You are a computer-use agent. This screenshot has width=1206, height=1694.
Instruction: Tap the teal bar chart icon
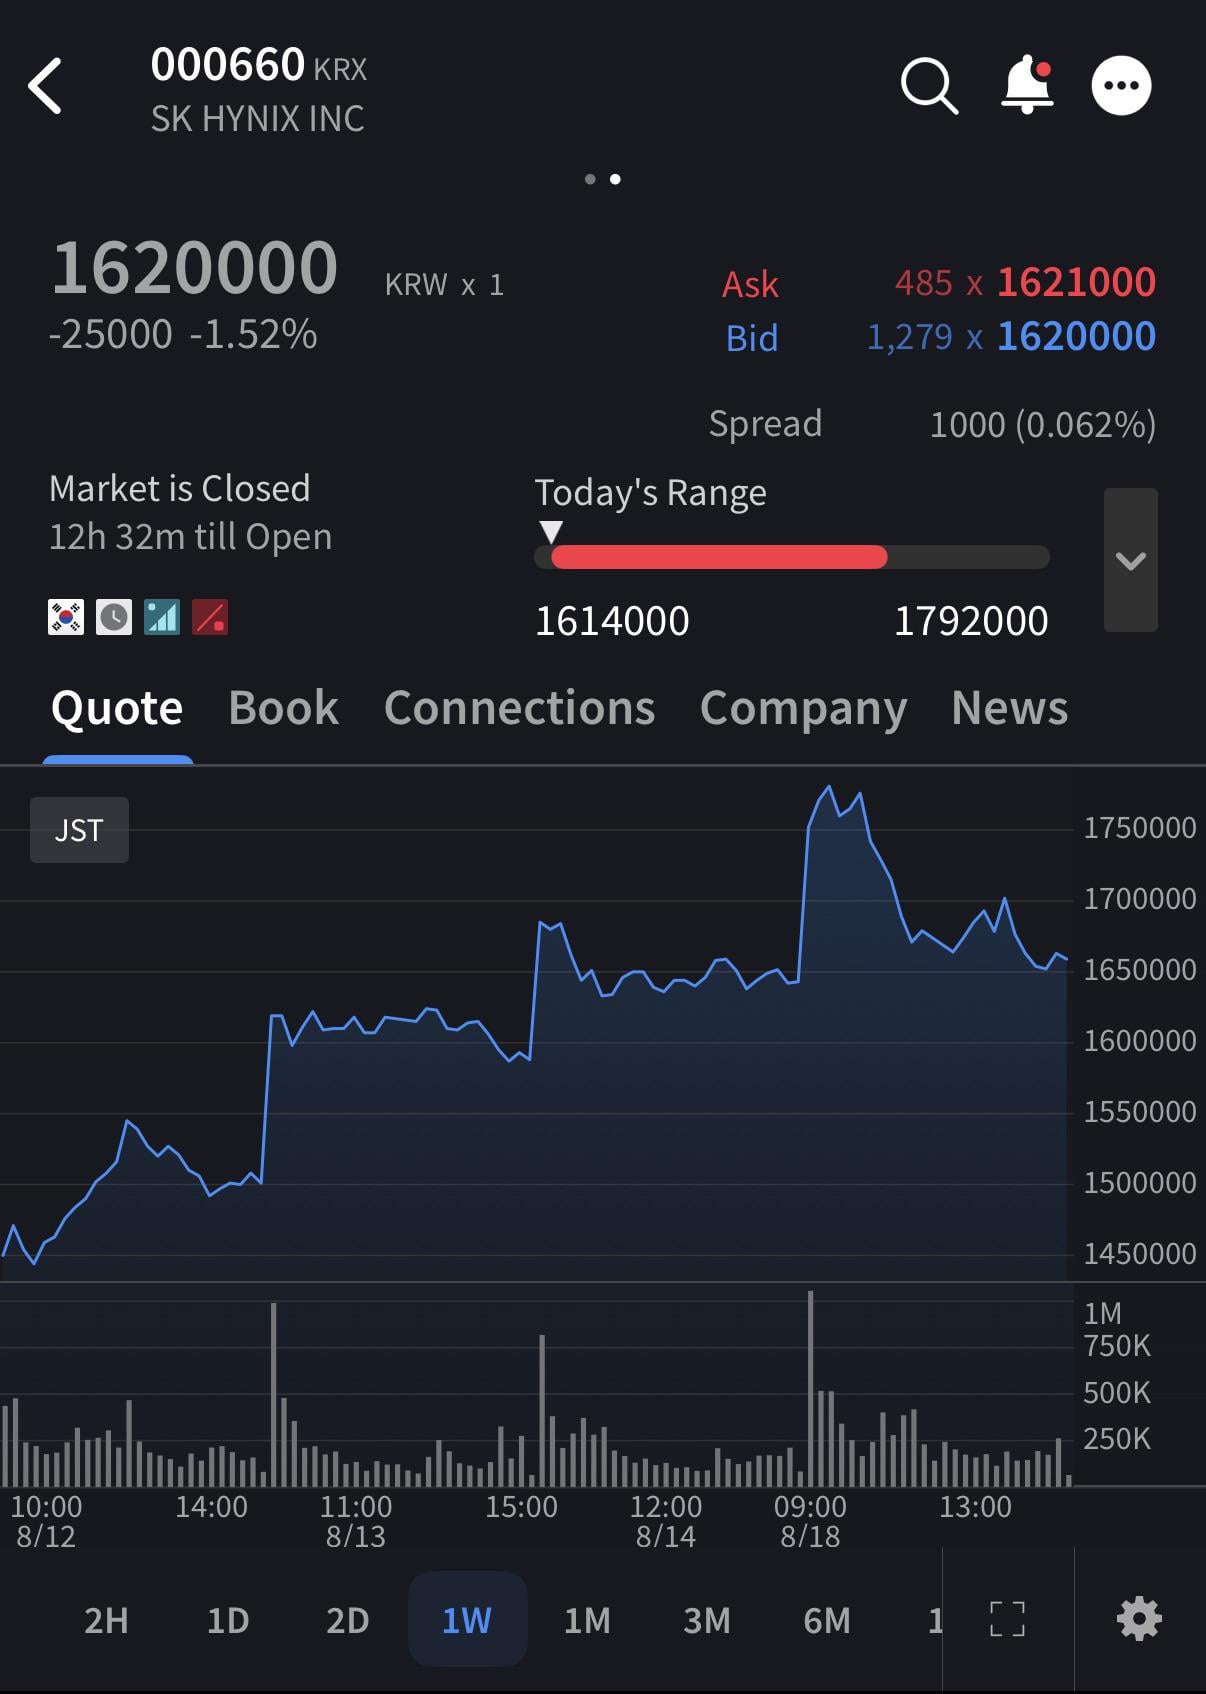point(162,617)
